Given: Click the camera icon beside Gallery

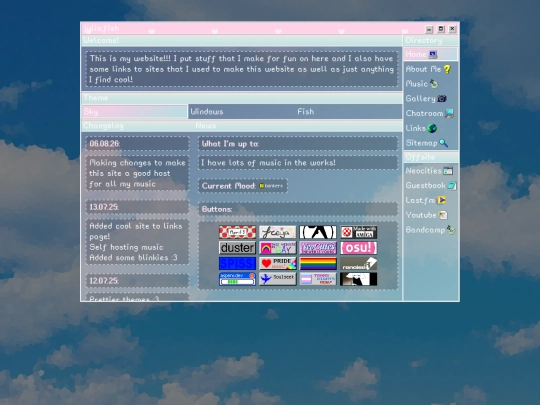Looking at the screenshot, I should [442, 98].
